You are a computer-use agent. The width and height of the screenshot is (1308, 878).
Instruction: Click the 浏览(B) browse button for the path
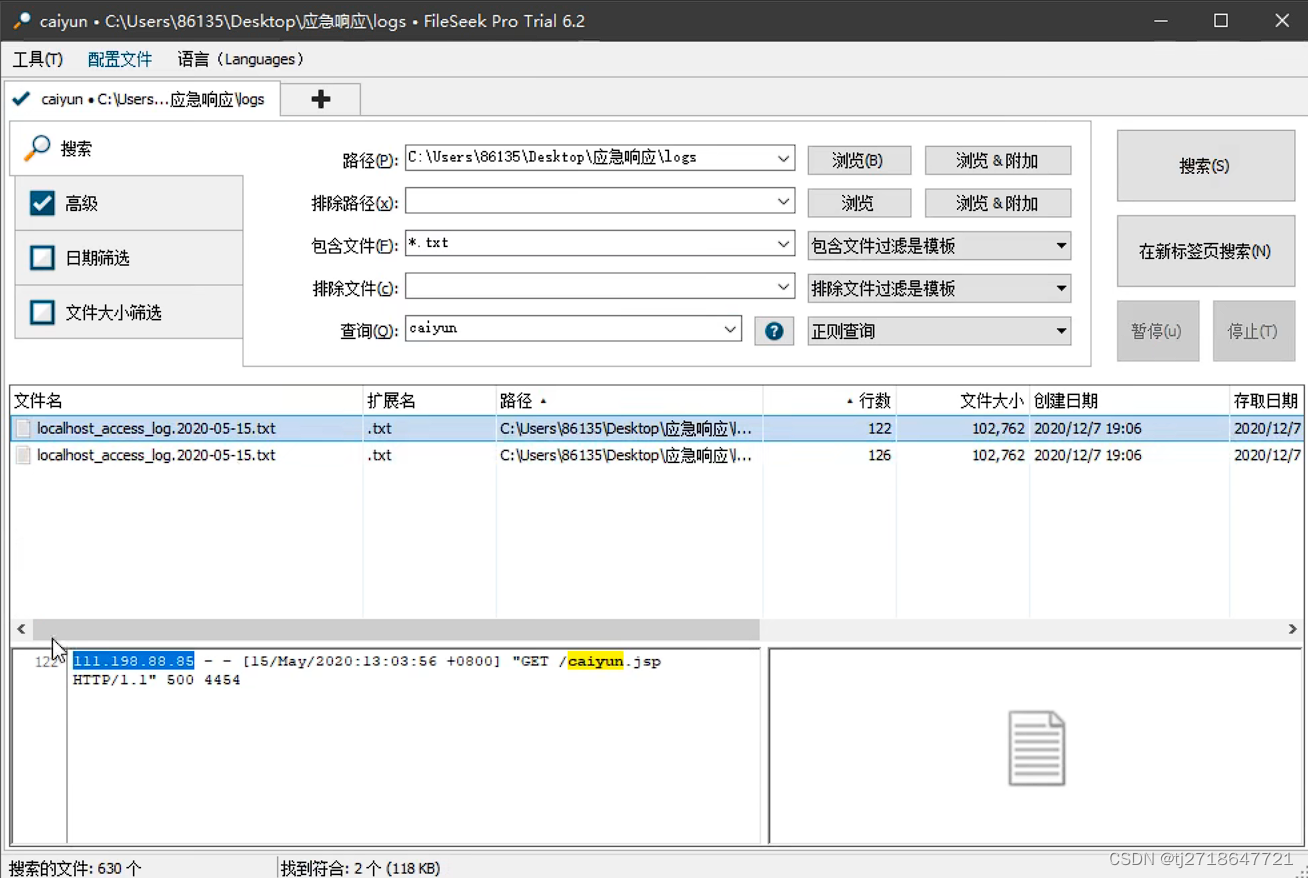tap(858, 159)
